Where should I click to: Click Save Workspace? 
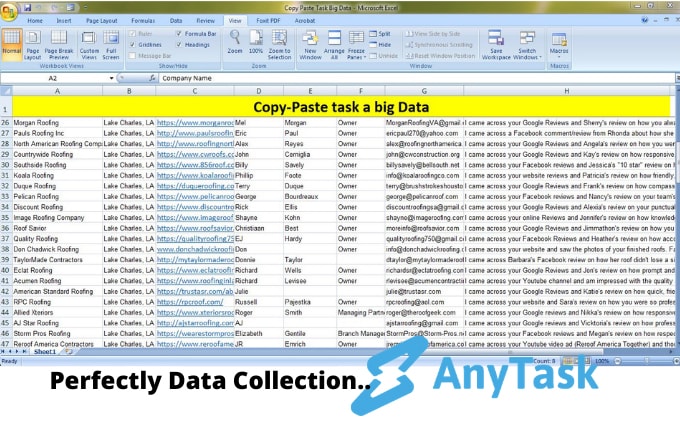[496, 45]
